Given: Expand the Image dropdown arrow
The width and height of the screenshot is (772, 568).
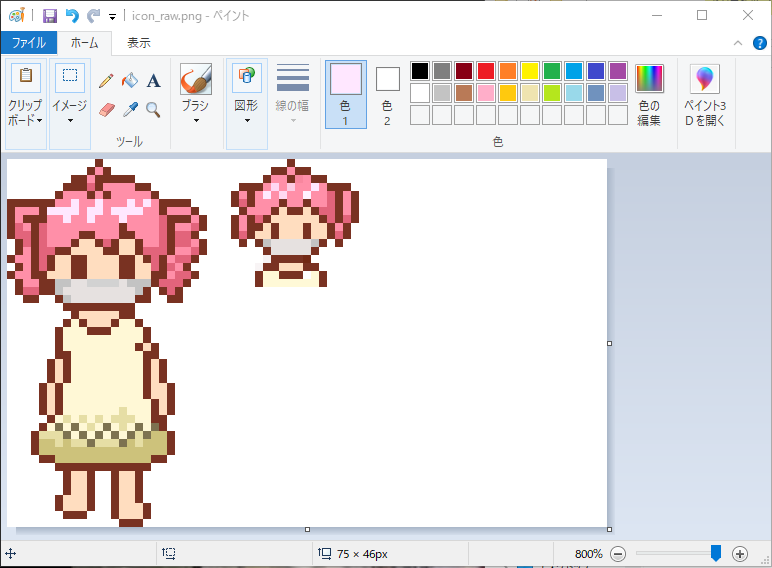Looking at the screenshot, I should coord(70,121).
